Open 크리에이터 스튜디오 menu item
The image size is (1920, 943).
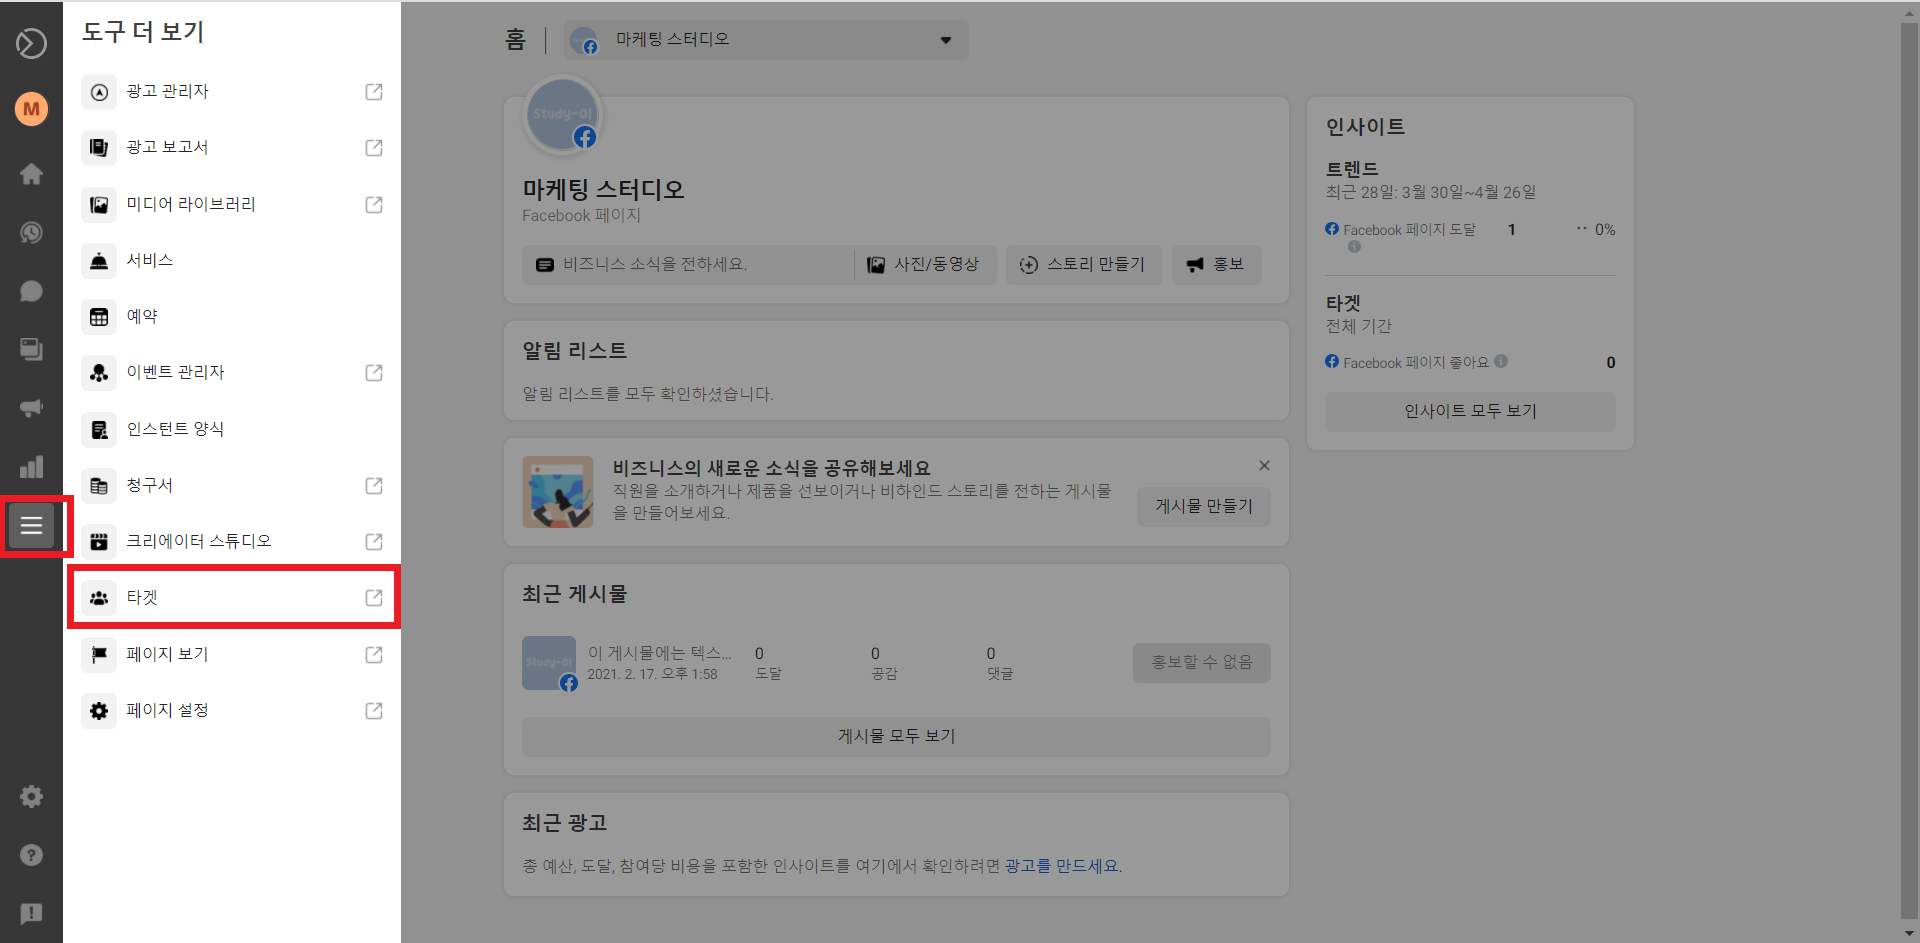[232, 541]
